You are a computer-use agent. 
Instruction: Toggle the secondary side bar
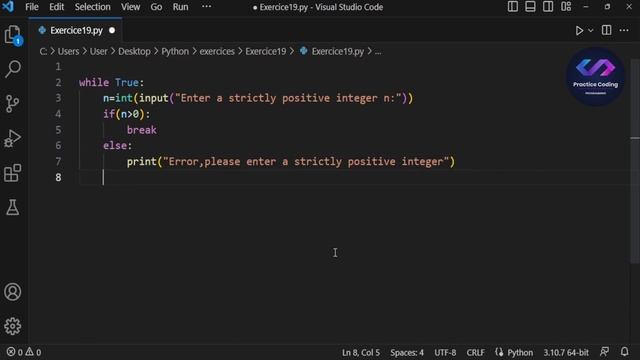(x=548, y=7)
